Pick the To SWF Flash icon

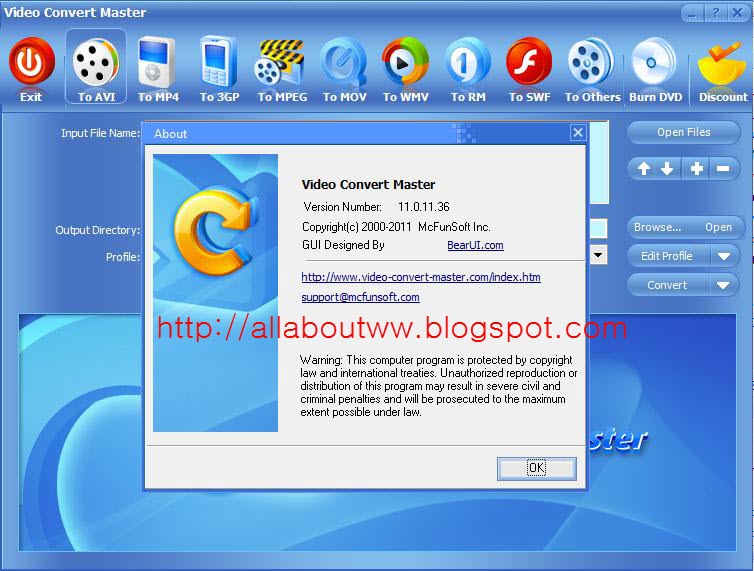pos(529,62)
